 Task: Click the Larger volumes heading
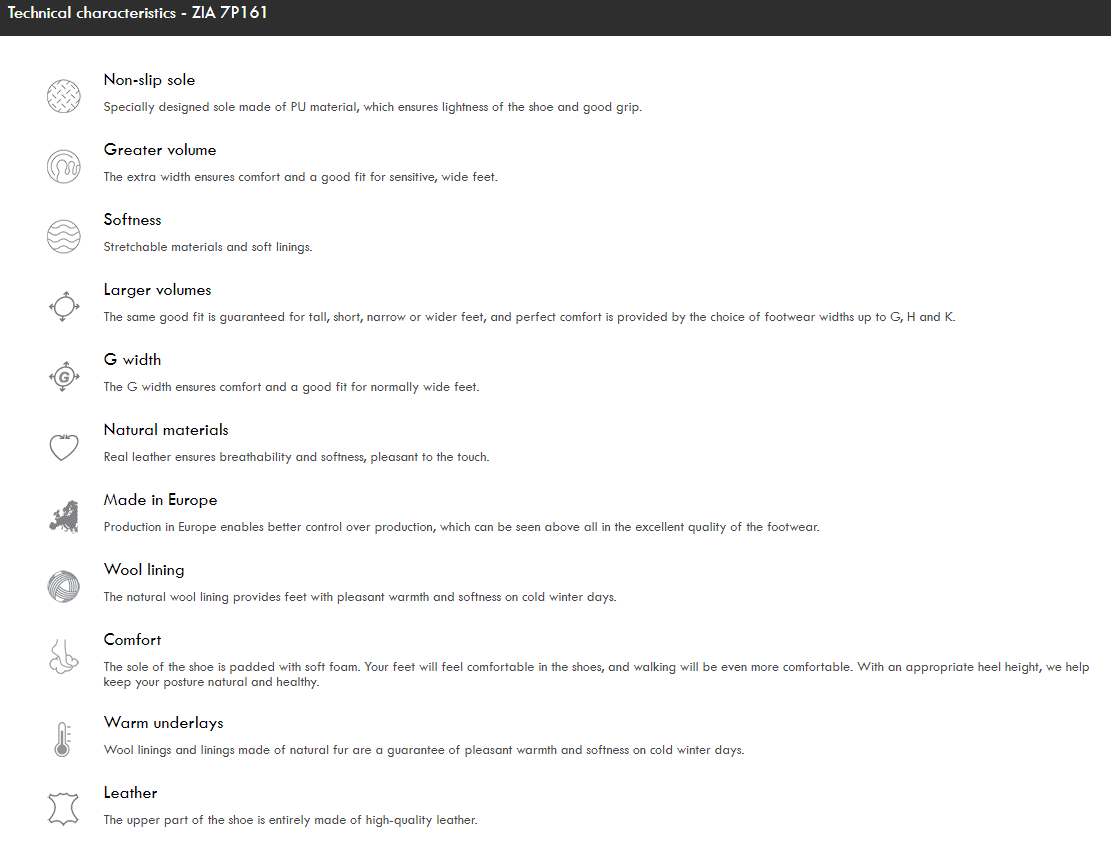[x=157, y=290]
